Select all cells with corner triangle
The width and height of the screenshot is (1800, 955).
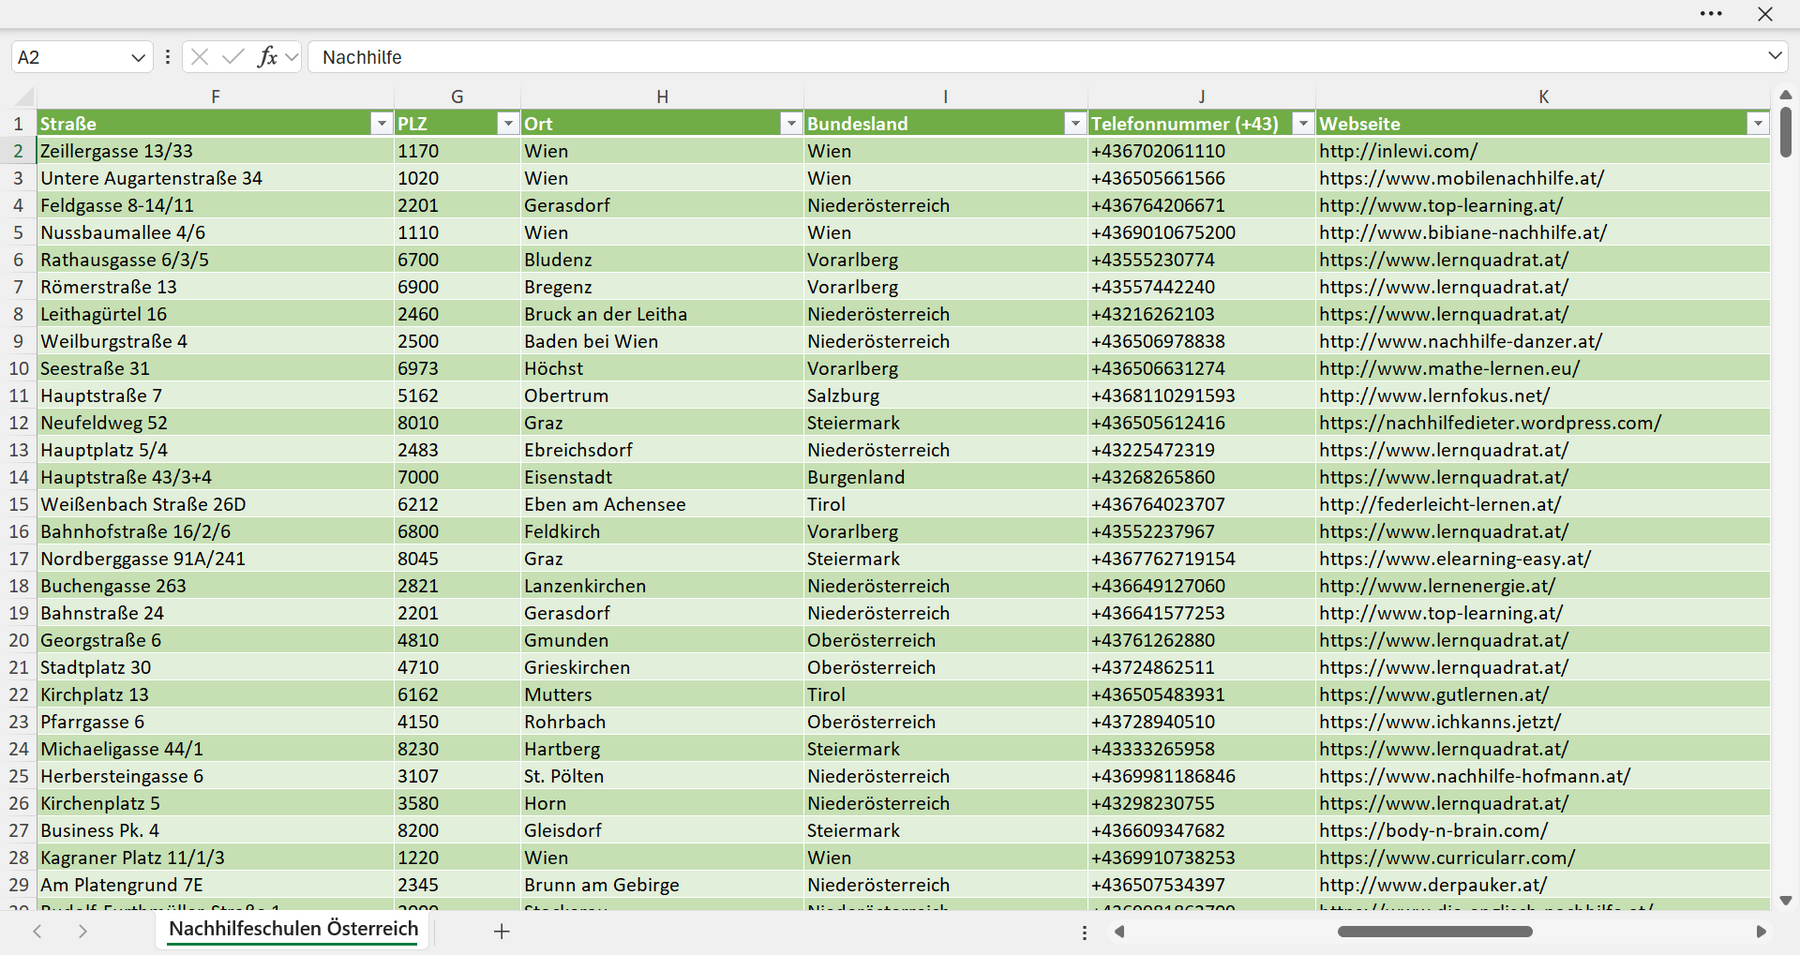tap(23, 97)
